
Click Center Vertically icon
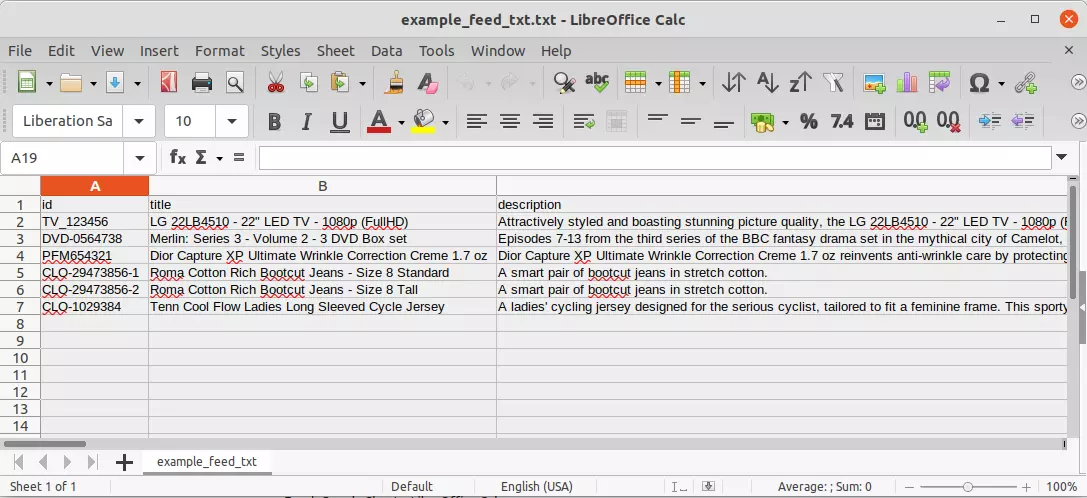pyautogui.click(x=690, y=121)
